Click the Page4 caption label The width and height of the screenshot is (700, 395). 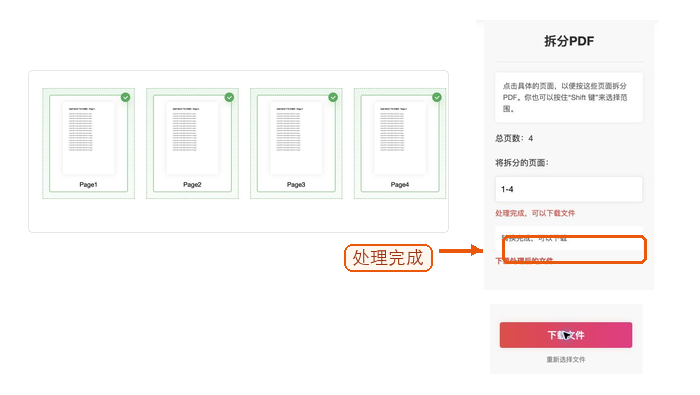coord(400,184)
